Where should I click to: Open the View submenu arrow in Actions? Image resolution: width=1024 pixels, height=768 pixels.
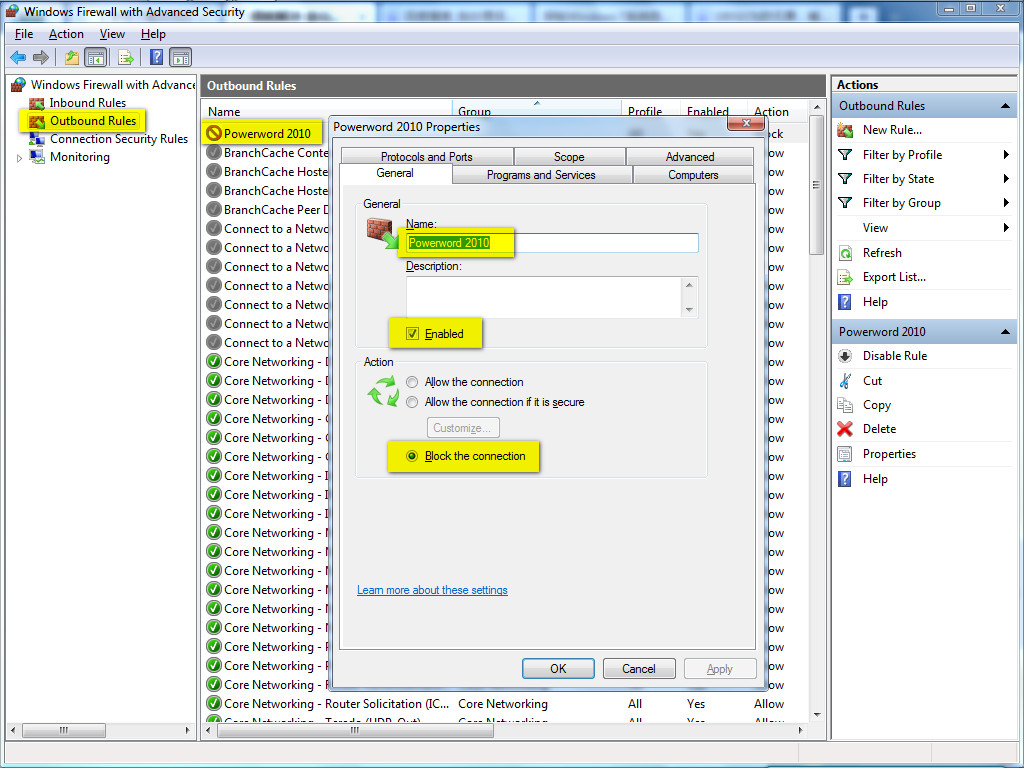pyautogui.click(x=1006, y=228)
